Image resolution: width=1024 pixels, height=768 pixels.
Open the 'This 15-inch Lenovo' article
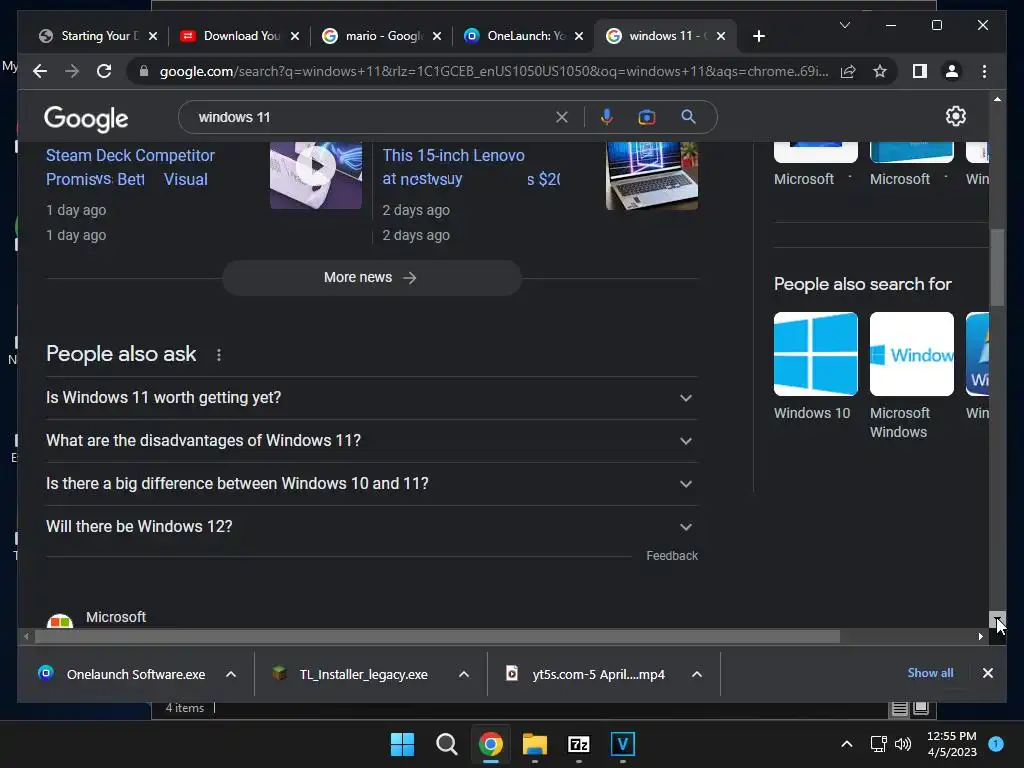[471, 167]
